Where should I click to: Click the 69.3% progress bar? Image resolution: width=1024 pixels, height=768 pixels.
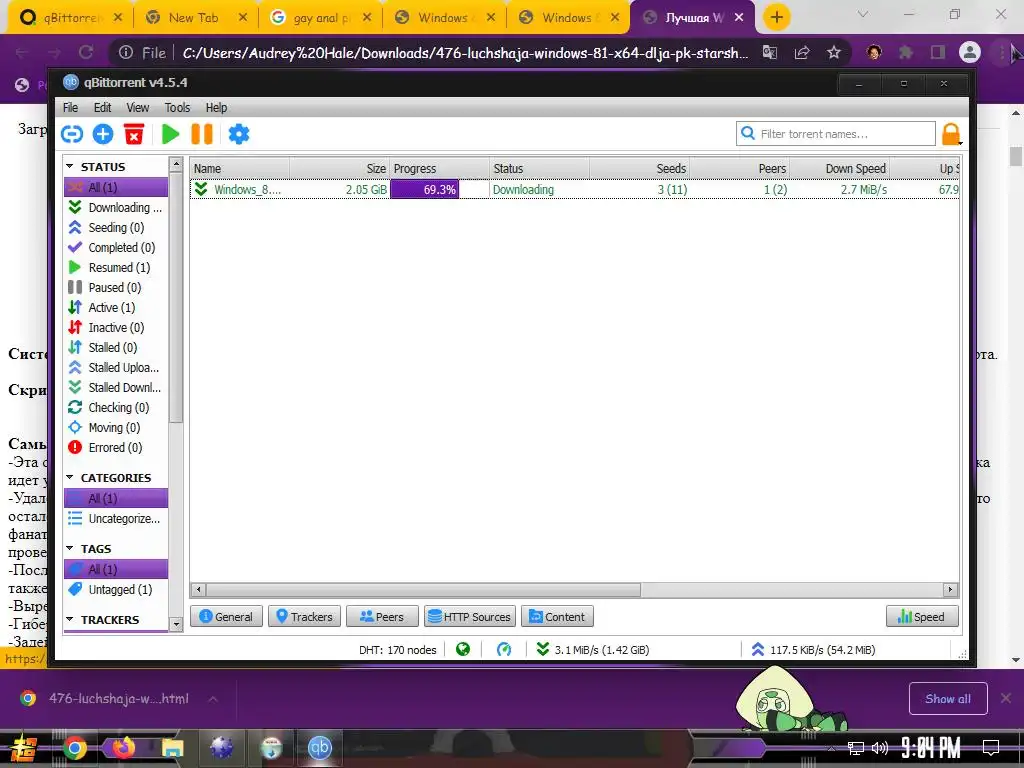[x=440, y=189]
